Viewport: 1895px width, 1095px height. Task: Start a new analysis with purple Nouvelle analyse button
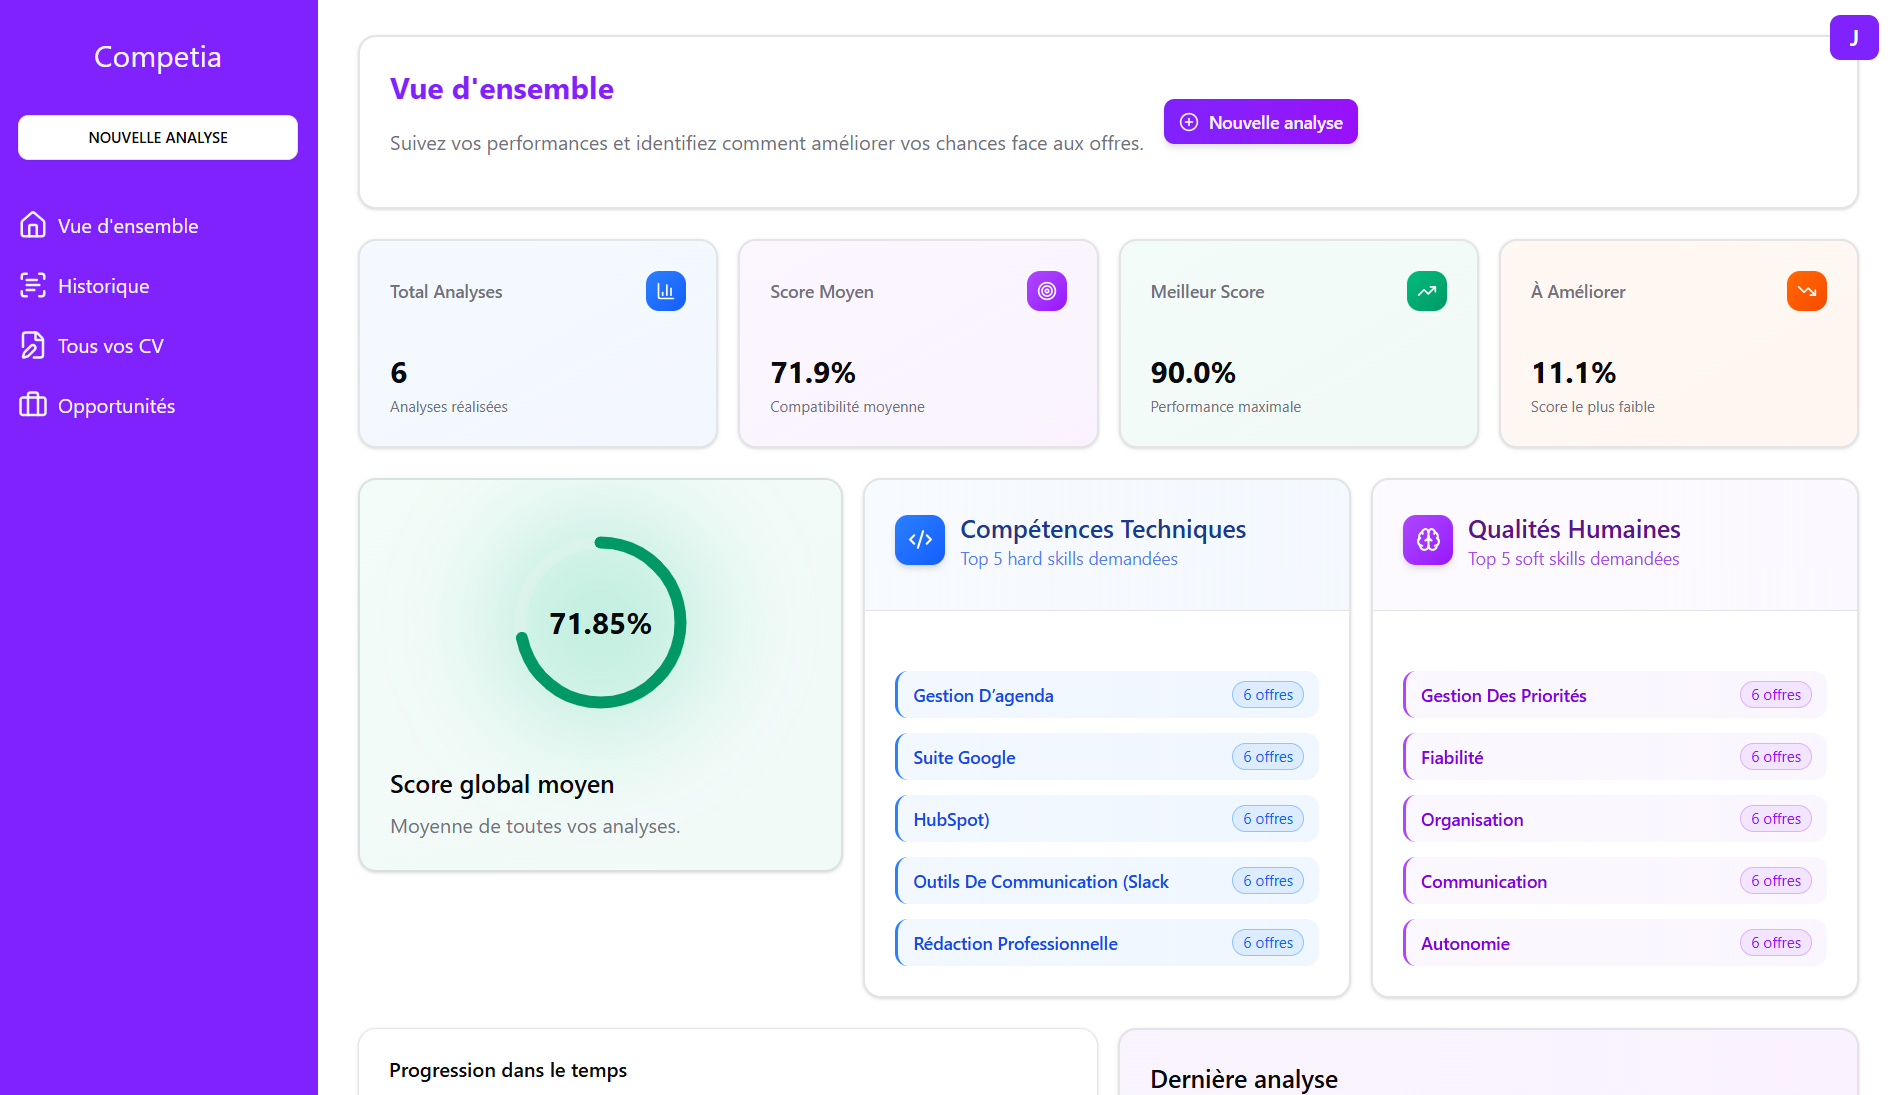(1260, 122)
